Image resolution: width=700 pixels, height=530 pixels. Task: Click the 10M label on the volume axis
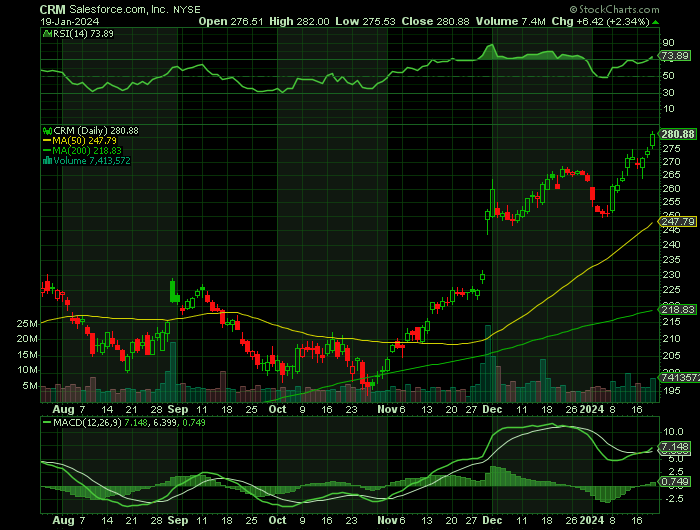(27, 370)
